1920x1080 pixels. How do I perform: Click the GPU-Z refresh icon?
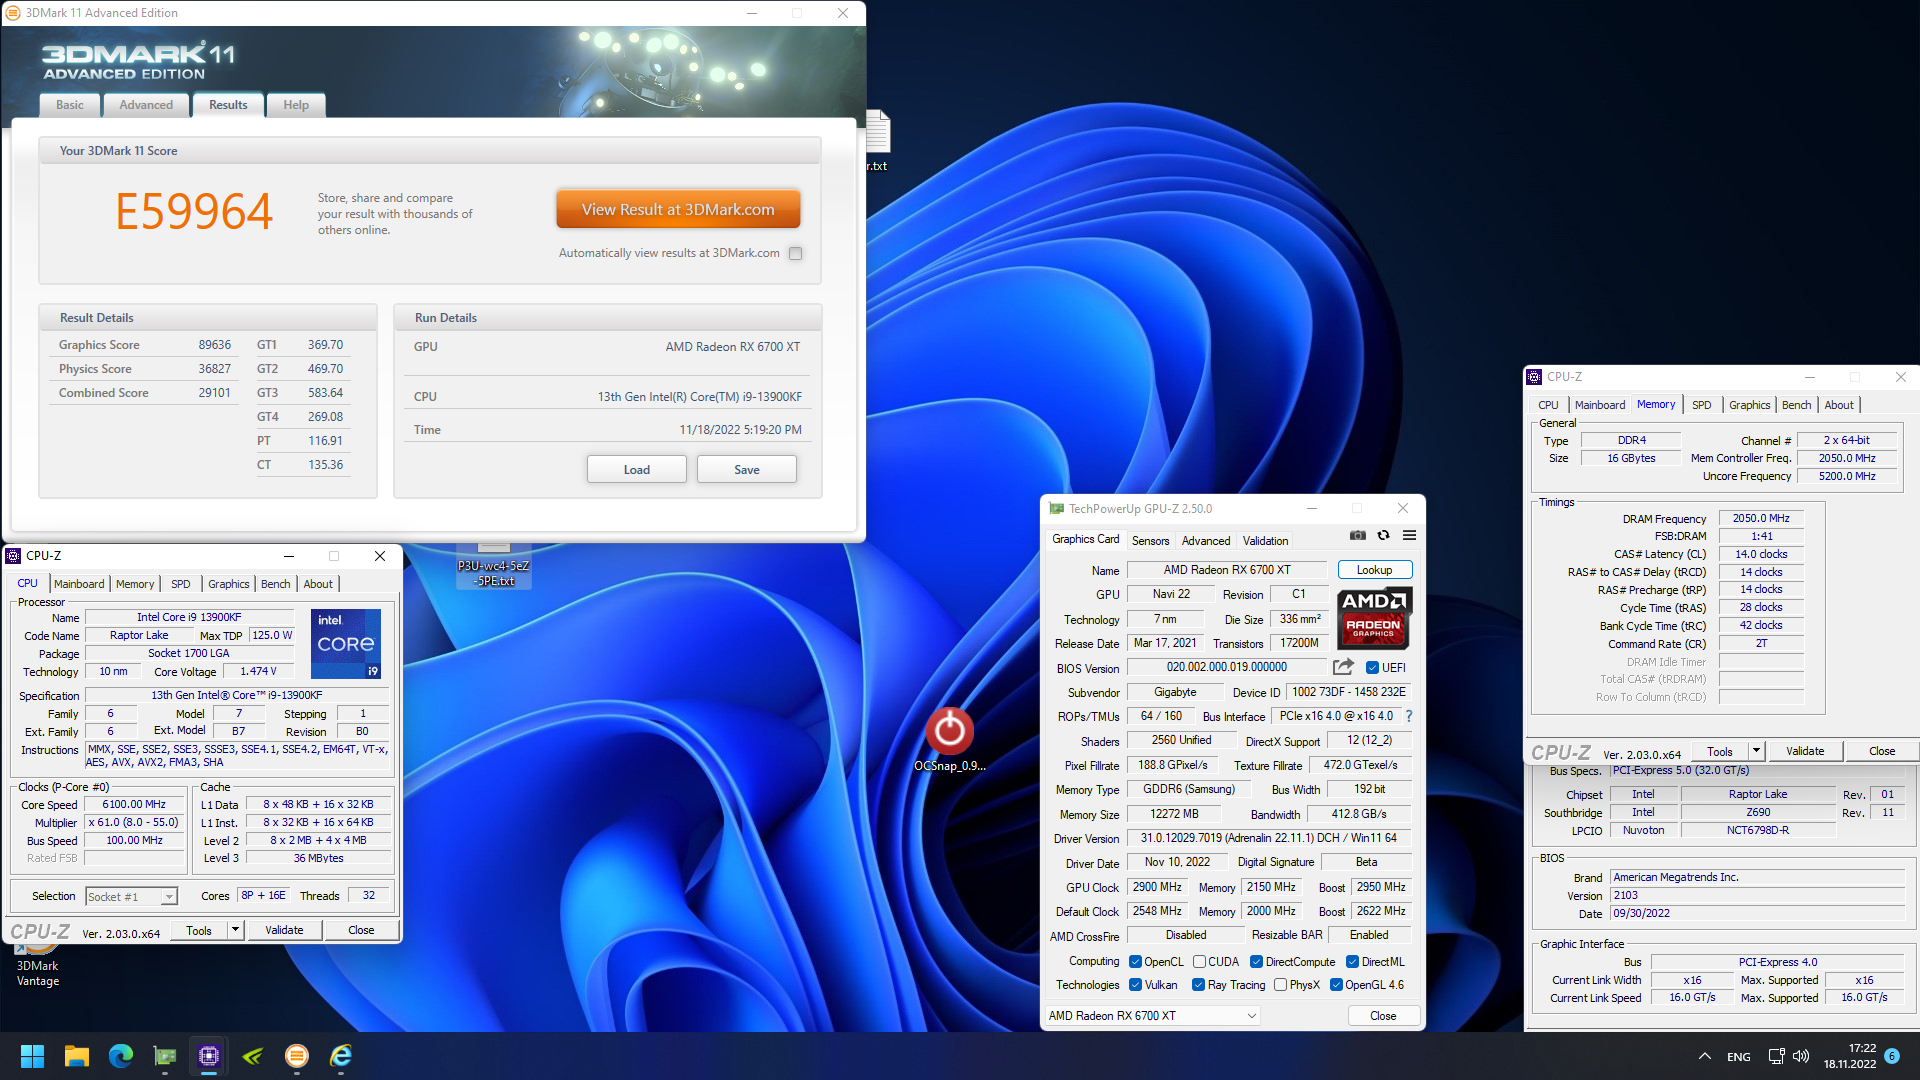1383,536
